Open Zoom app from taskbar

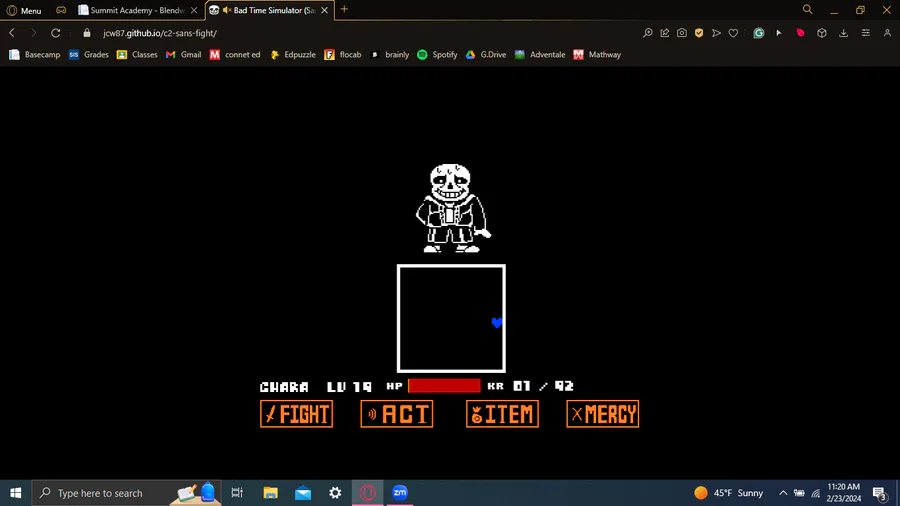(x=400, y=493)
